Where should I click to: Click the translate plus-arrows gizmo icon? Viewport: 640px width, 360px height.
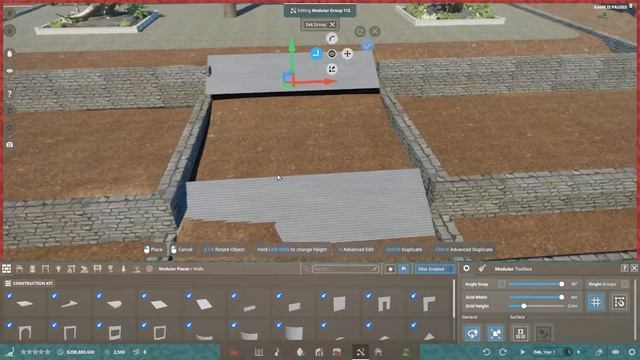(347, 53)
